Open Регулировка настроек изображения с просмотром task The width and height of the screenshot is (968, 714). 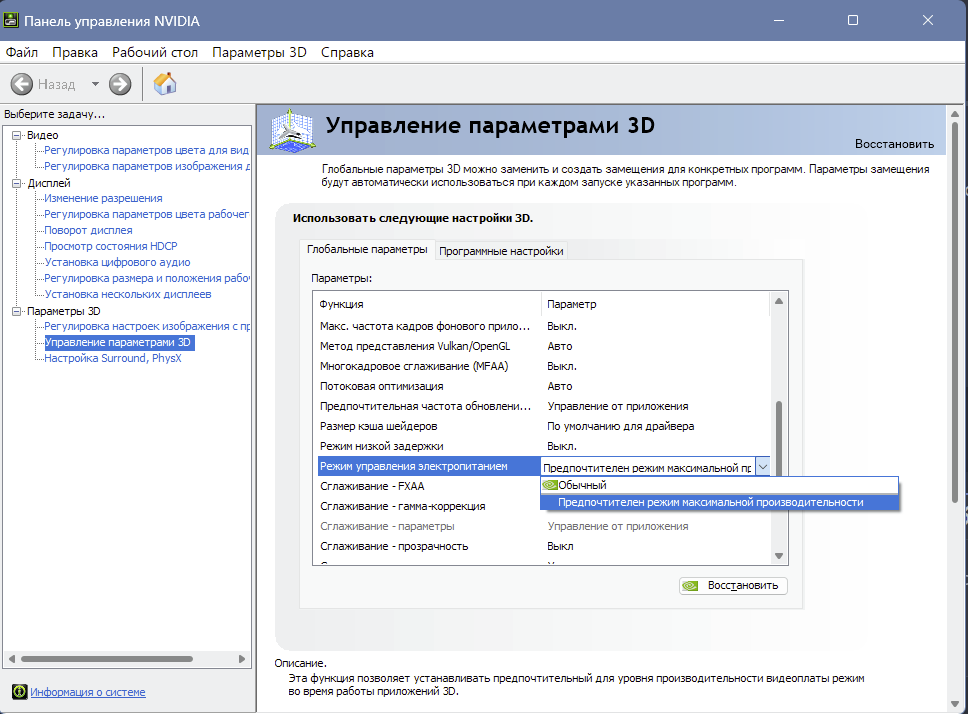[147, 326]
